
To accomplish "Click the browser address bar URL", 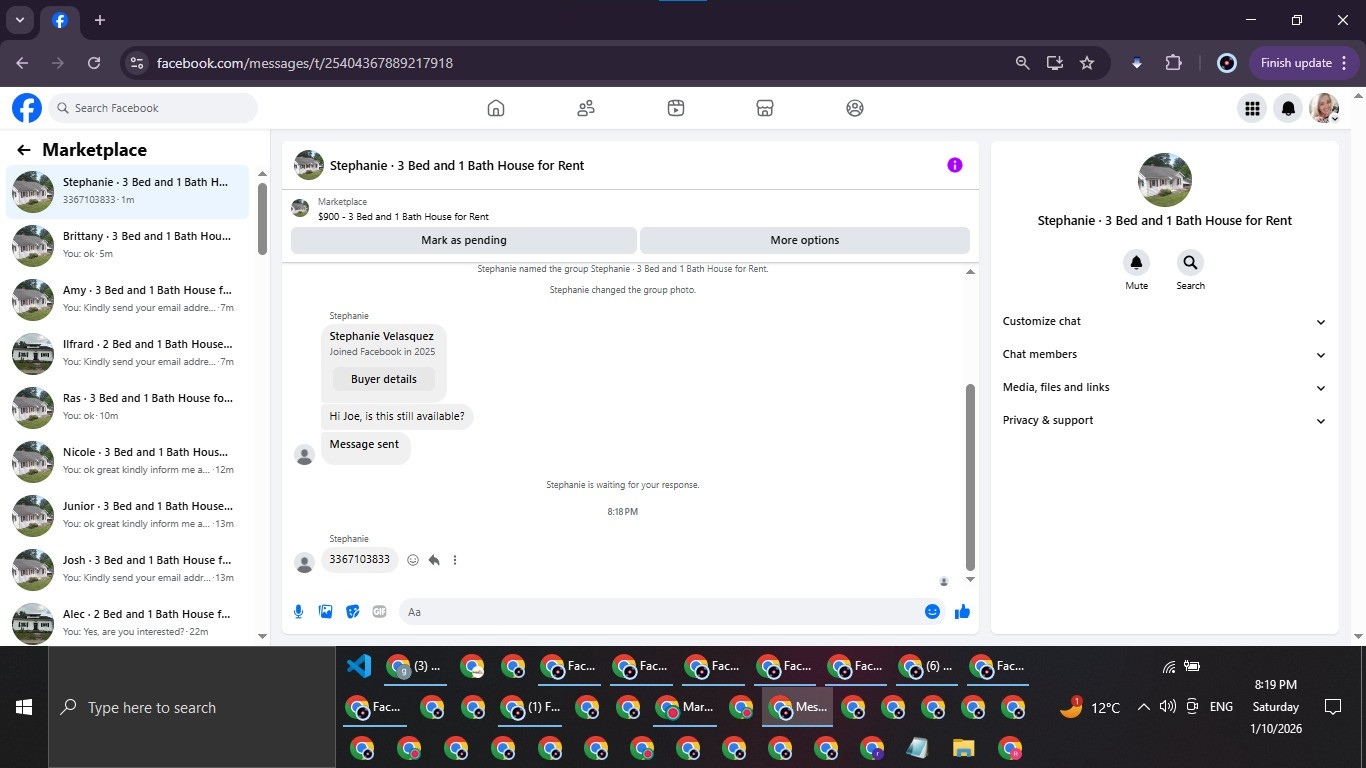I will [305, 63].
